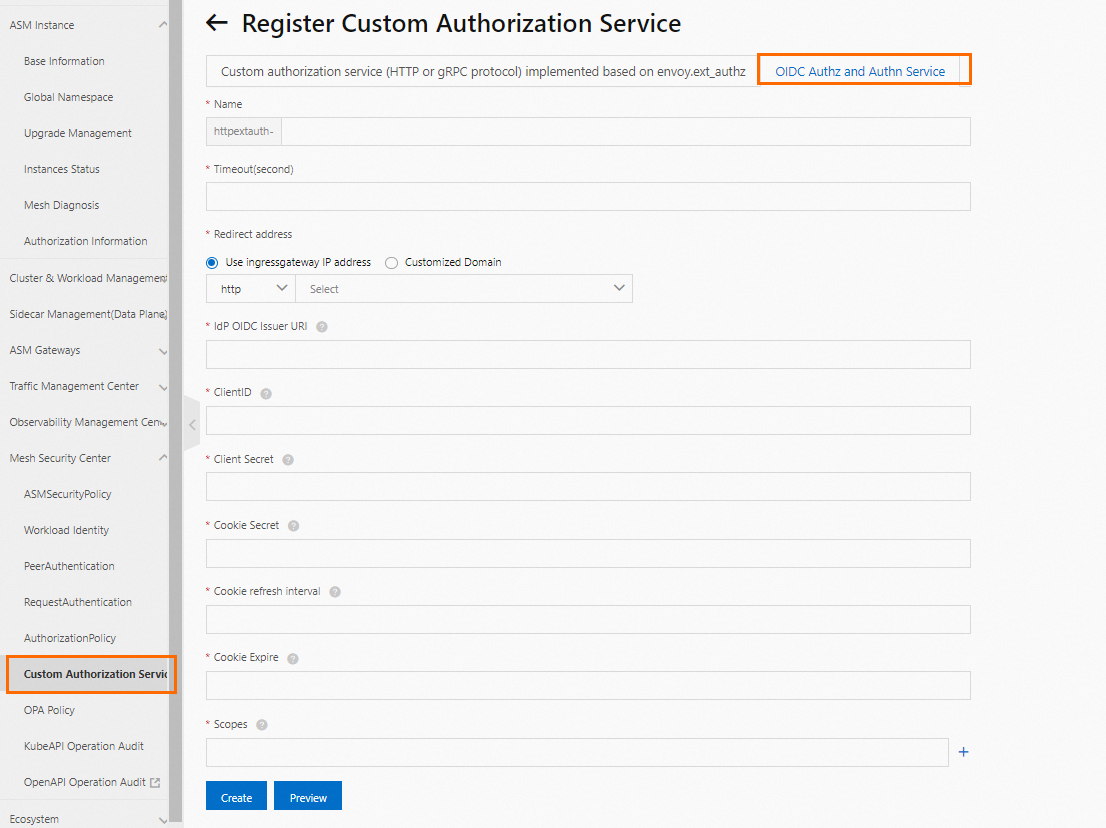
Task: Open help icon next to Cookie refresh interval
Action: pyautogui.click(x=335, y=592)
